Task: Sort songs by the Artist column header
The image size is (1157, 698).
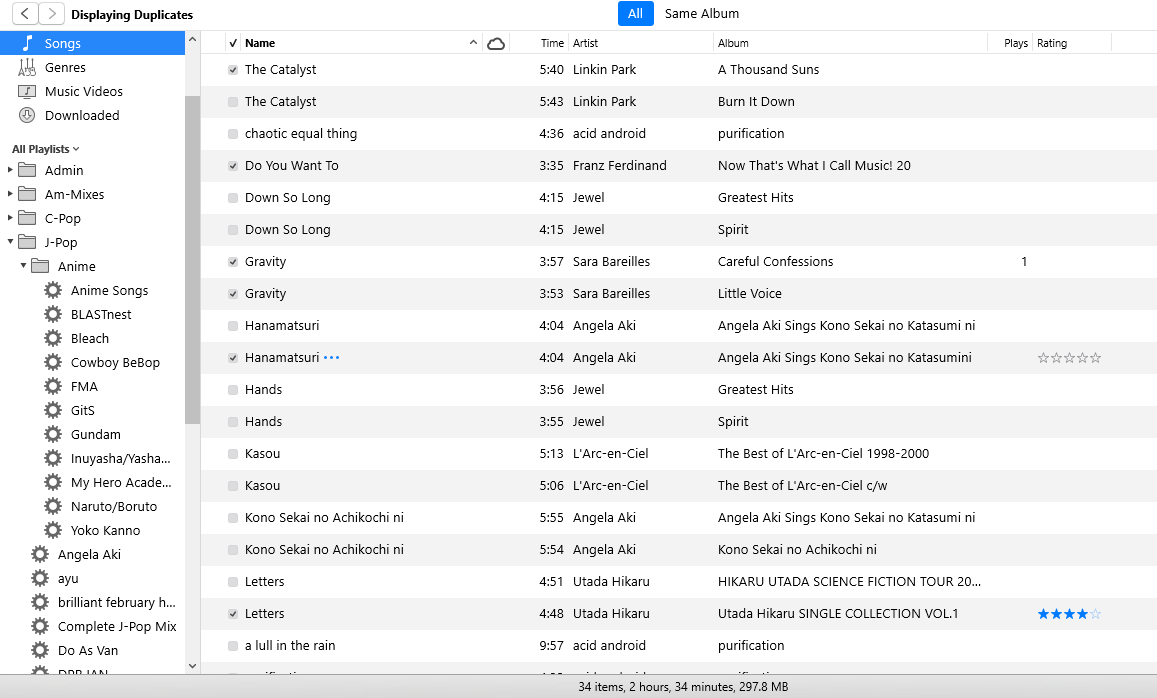Action: (x=585, y=43)
